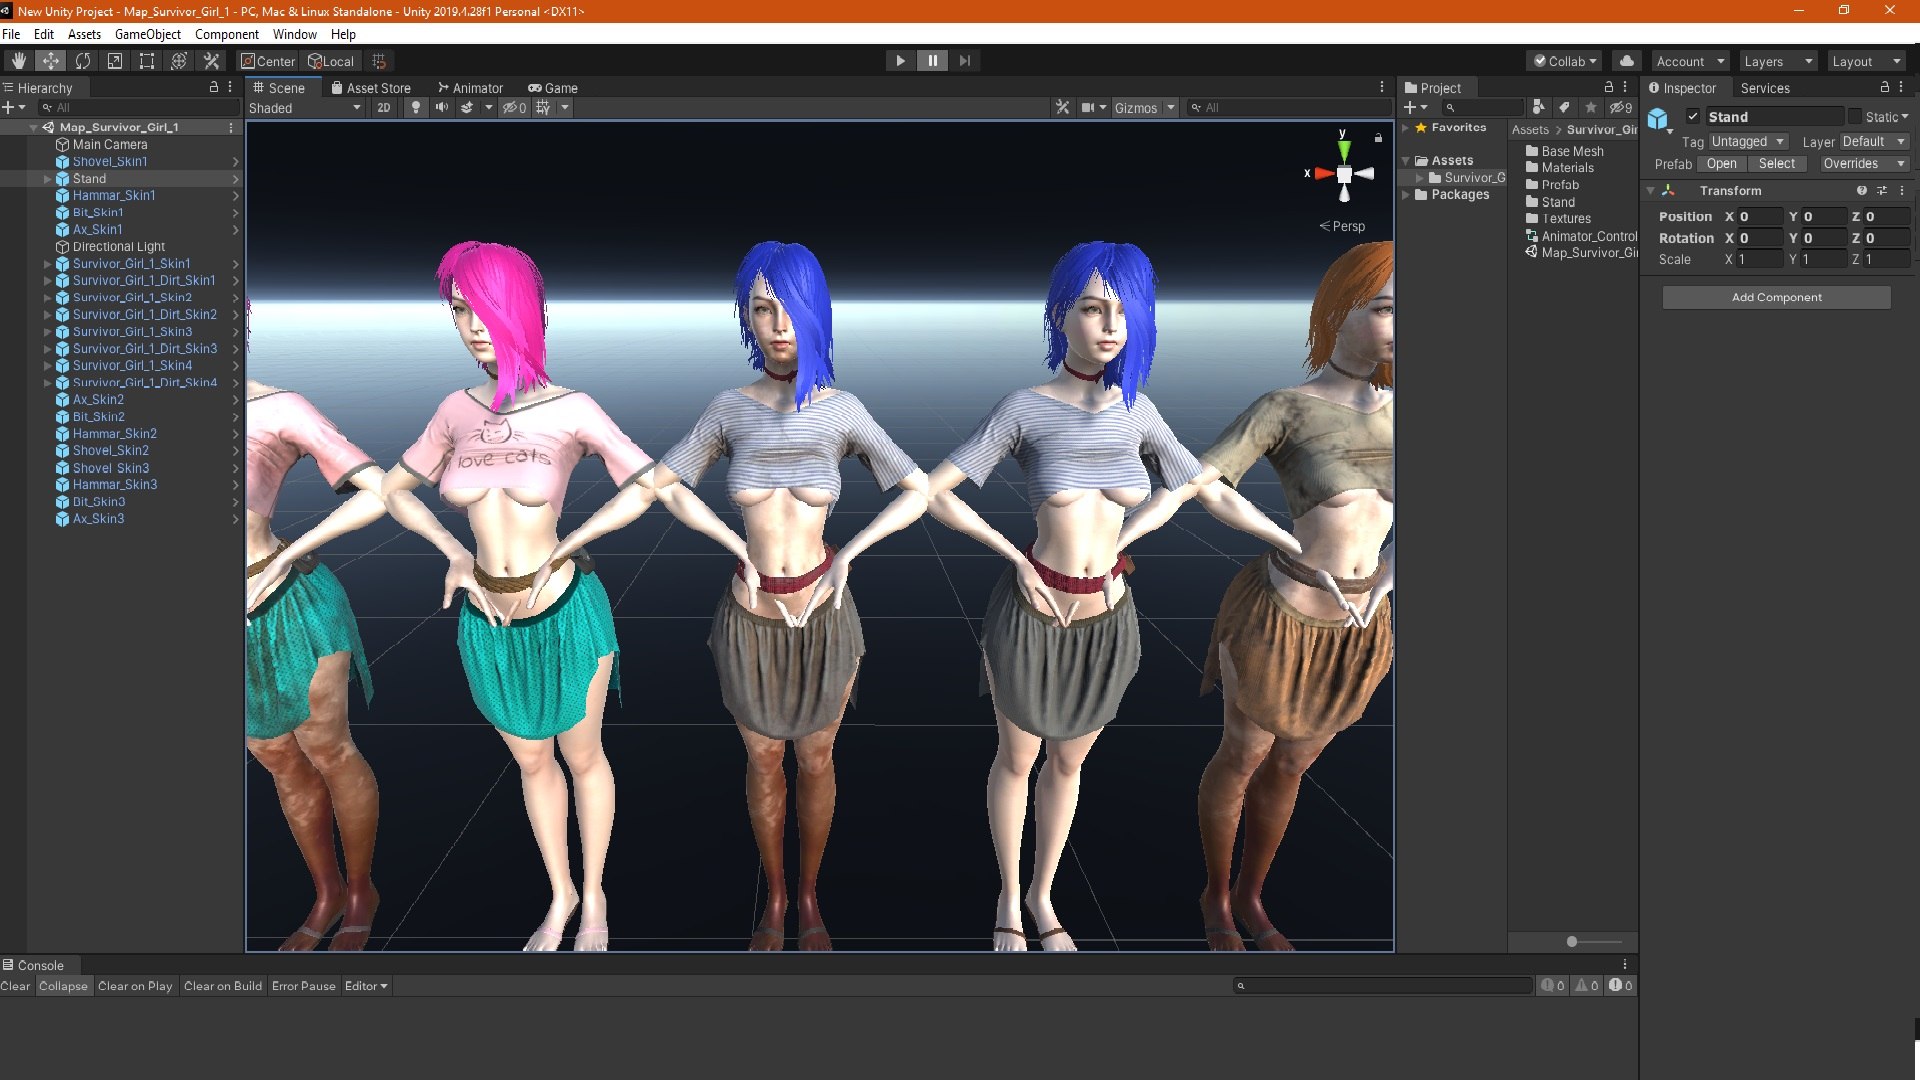Open custom editor tools icon
The width and height of the screenshot is (1920, 1080).
pyautogui.click(x=211, y=61)
